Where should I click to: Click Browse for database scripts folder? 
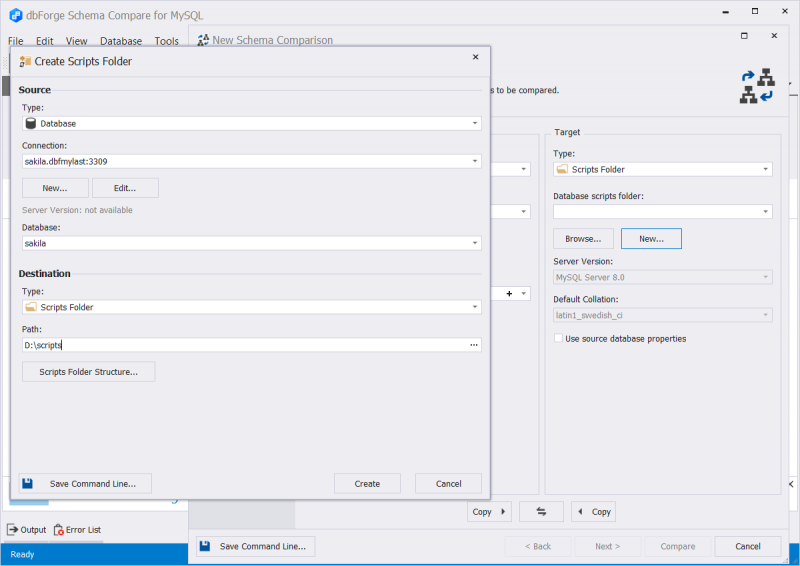[x=583, y=239]
